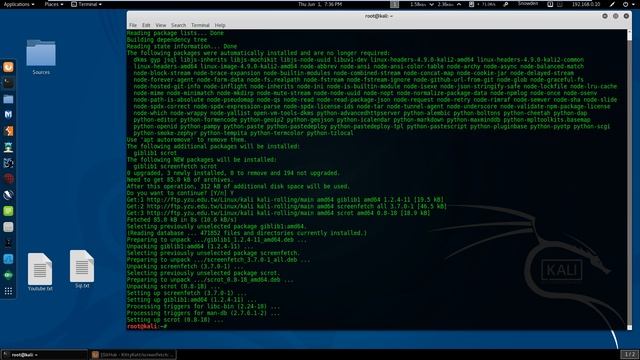640x360 pixels.
Task: Click the terminal vertical scrollbar
Action: (629, 180)
